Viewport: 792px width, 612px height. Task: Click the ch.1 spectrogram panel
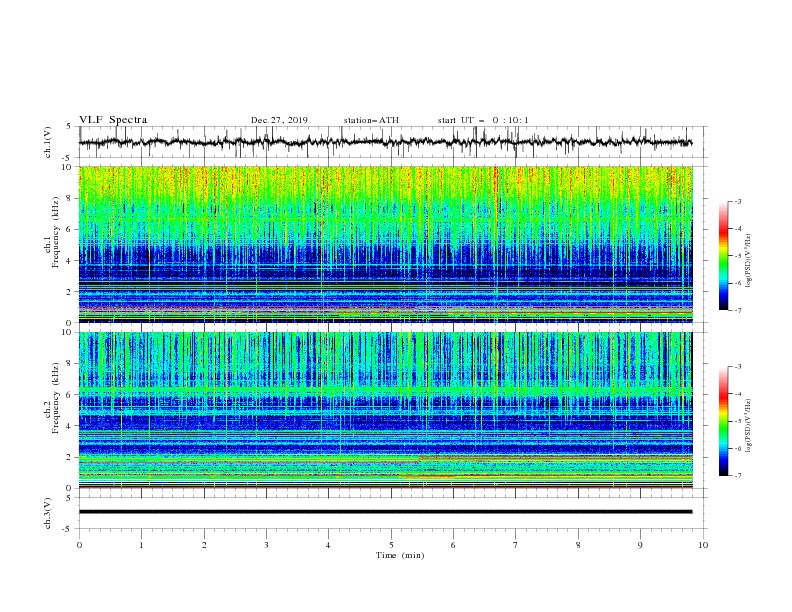click(x=385, y=244)
